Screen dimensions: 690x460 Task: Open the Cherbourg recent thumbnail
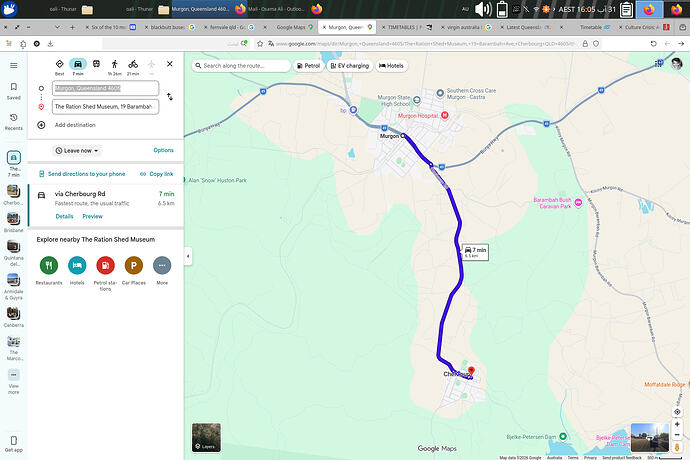[x=13, y=191]
